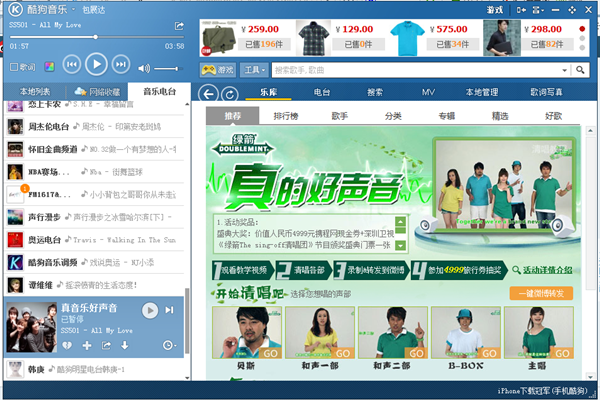Open the 谭维维 station
Viewport: 600px width, 400px height.
point(95,285)
